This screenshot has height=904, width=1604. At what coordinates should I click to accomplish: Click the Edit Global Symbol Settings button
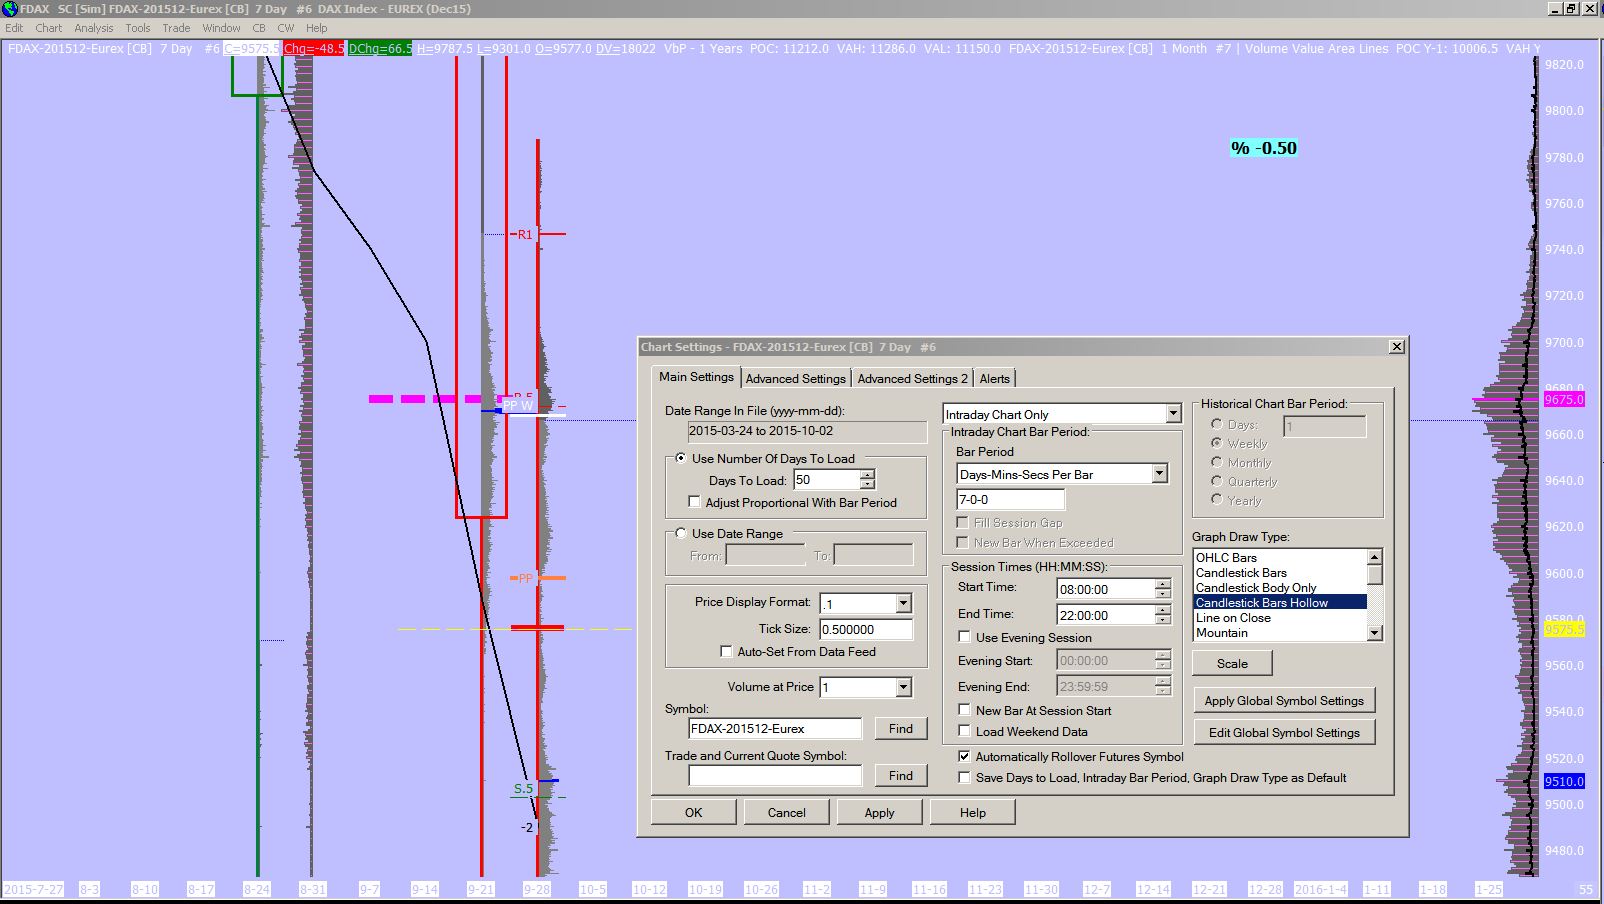[x=1283, y=732]
